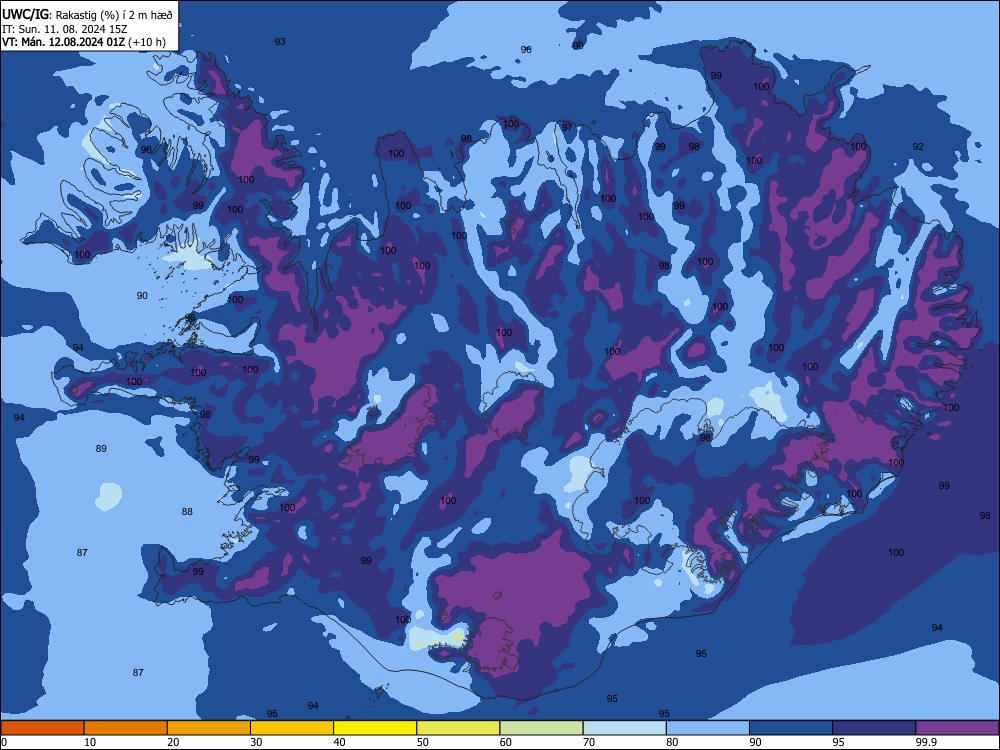The width and height of the screenshot is (1000, 750).
Task: Click the "70" legend tick label
Action: 589,742
